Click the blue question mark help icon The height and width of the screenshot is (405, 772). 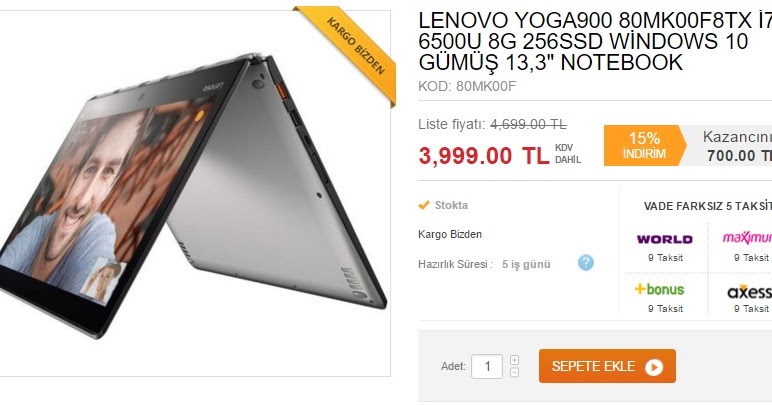[585, 263]
